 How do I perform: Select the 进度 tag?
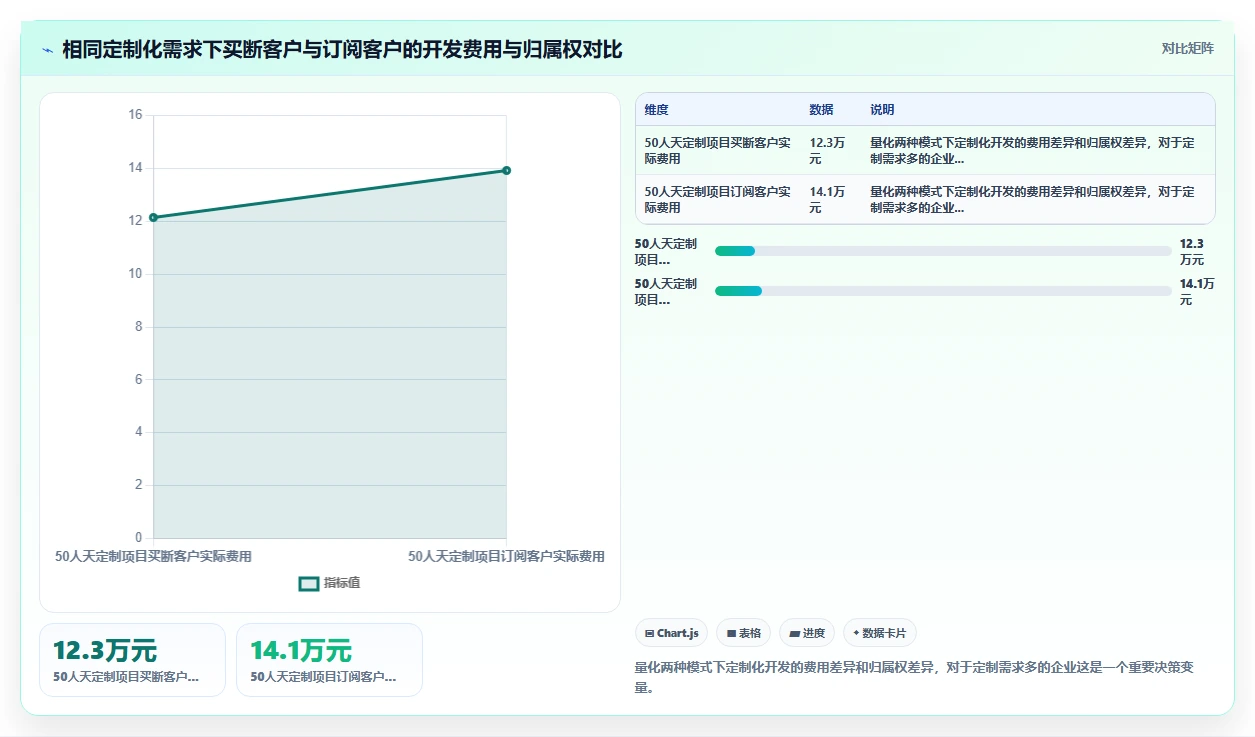(x=807, y=633)
